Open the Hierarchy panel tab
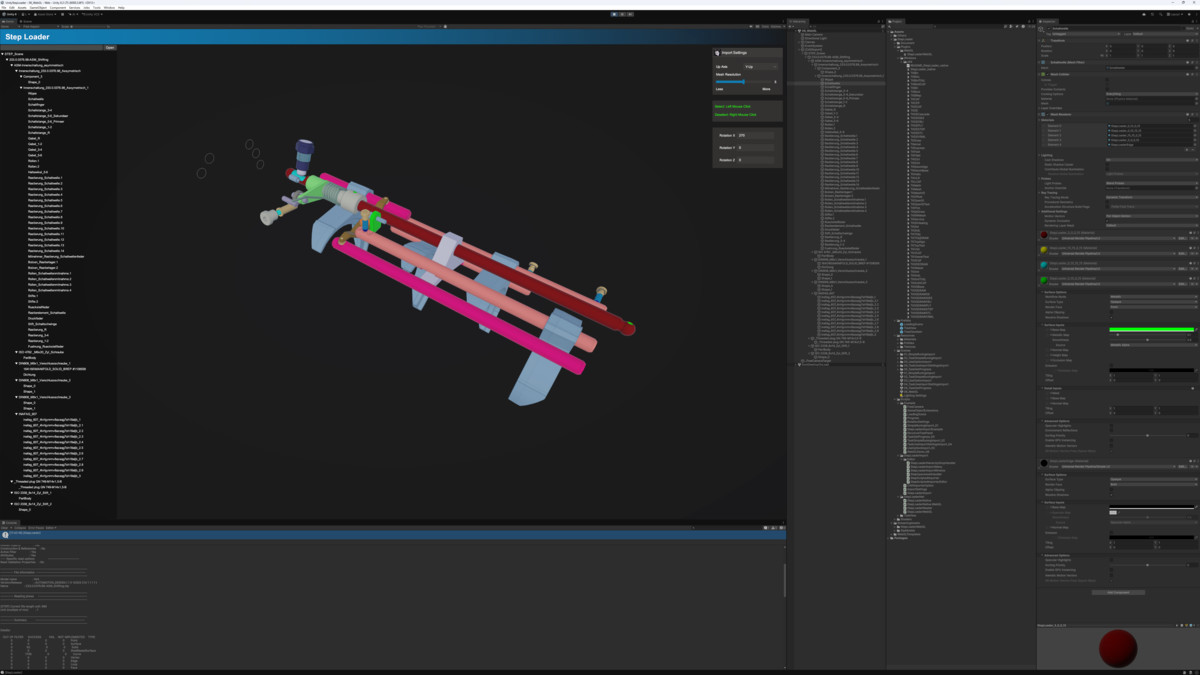Image resolution: width=1200 pixels, height=675 pixels. click(x=798, y=21)
